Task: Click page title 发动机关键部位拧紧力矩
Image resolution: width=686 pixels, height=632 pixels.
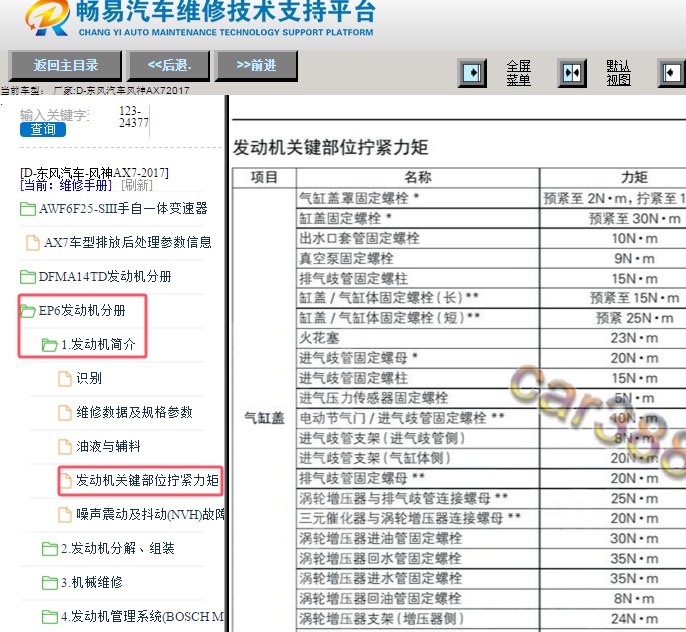Action: coord(330,147)
